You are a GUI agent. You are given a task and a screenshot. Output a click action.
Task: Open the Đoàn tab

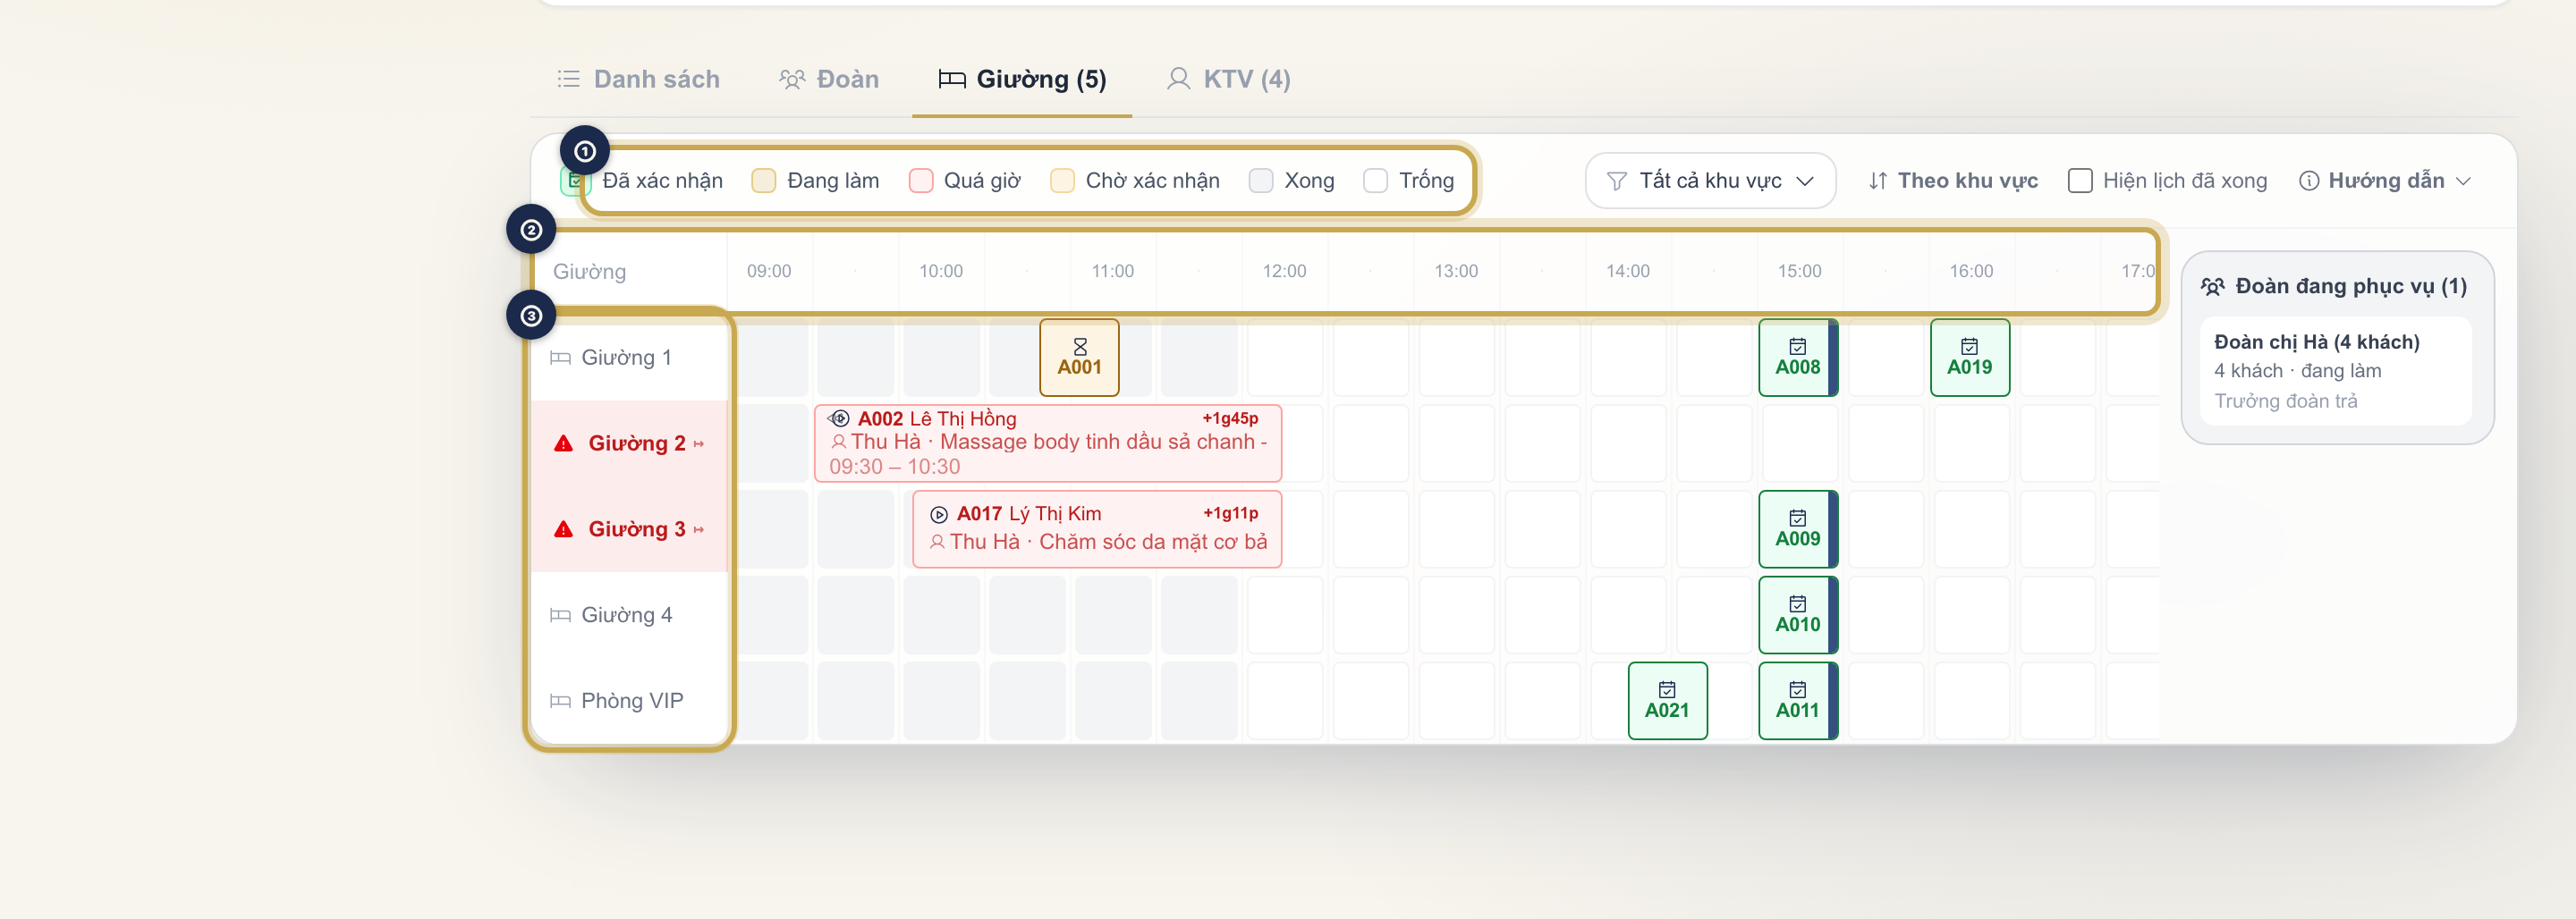tap(829, 79)
